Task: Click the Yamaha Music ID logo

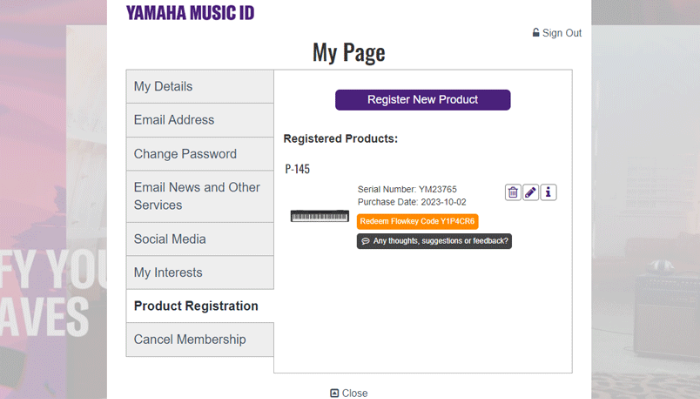Action: 190,13
